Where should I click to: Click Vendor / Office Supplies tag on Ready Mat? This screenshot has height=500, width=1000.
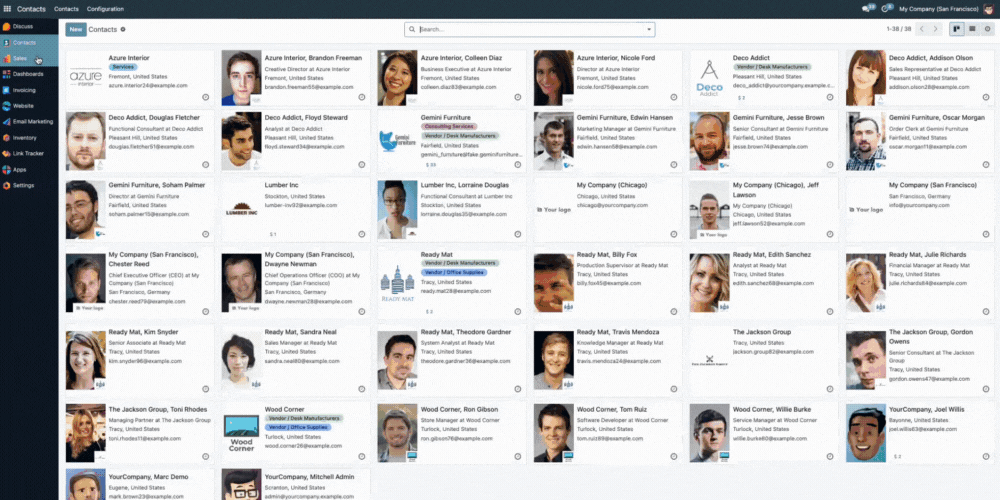pos(453,272)
